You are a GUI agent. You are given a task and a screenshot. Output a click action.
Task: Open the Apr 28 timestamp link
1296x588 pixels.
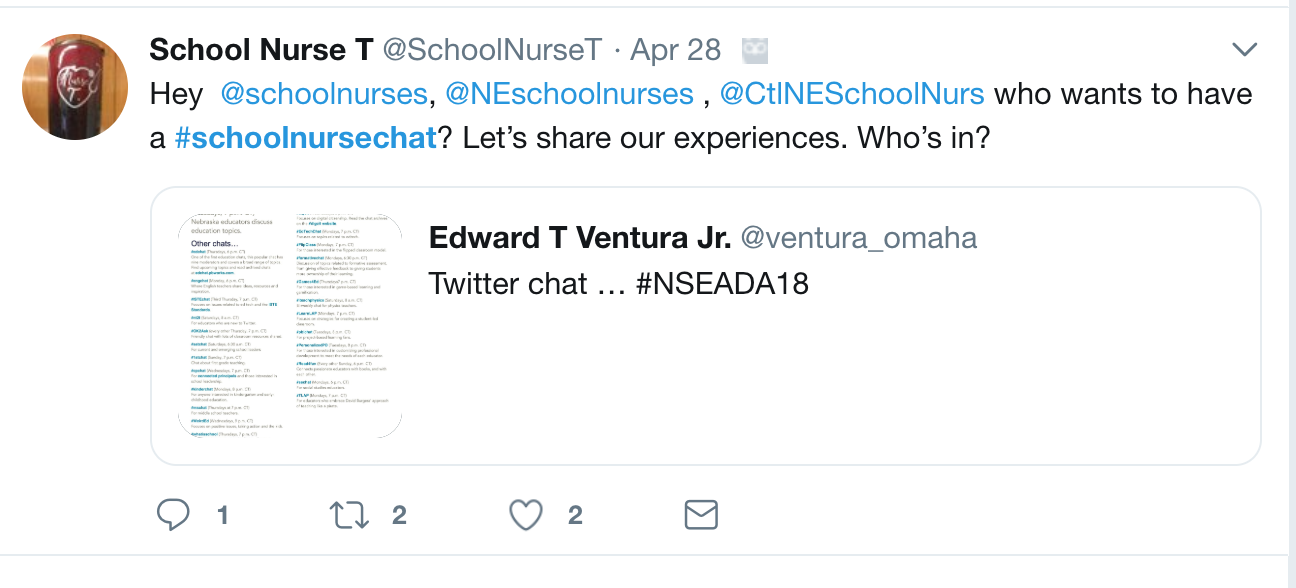tap(675, 50)
